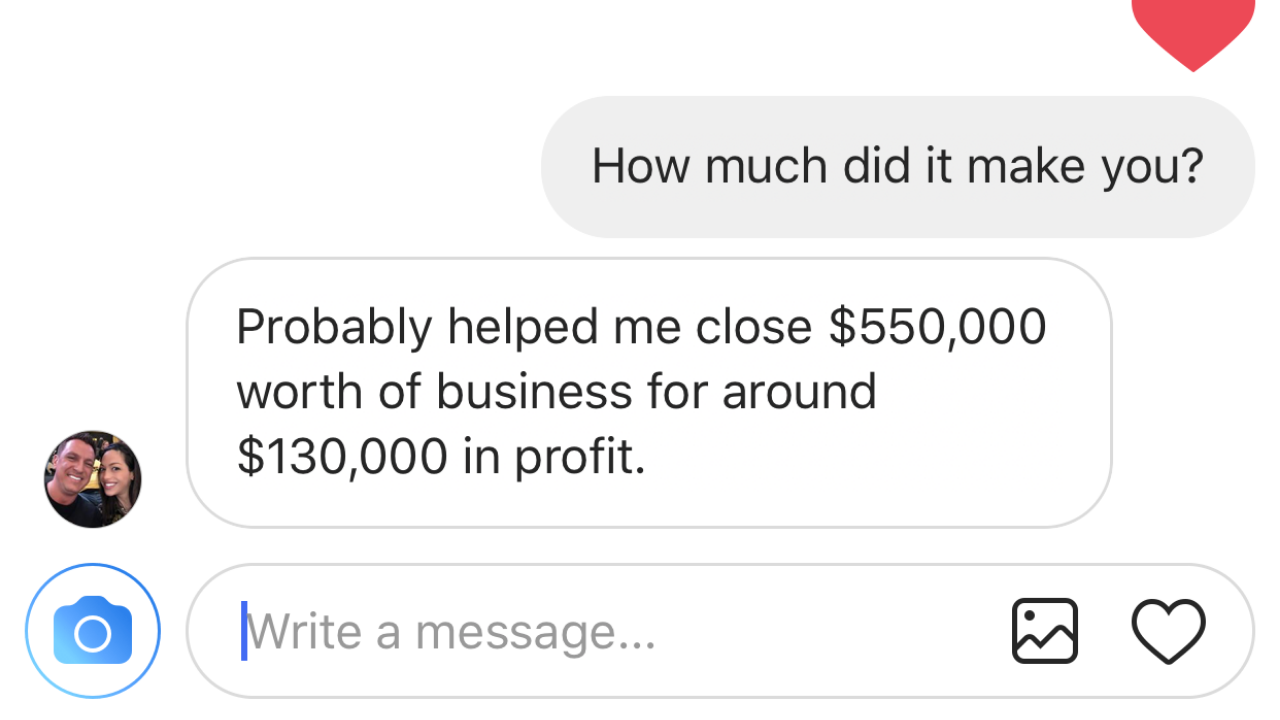Click the word "message..." in the placeholder

(535, 632)
